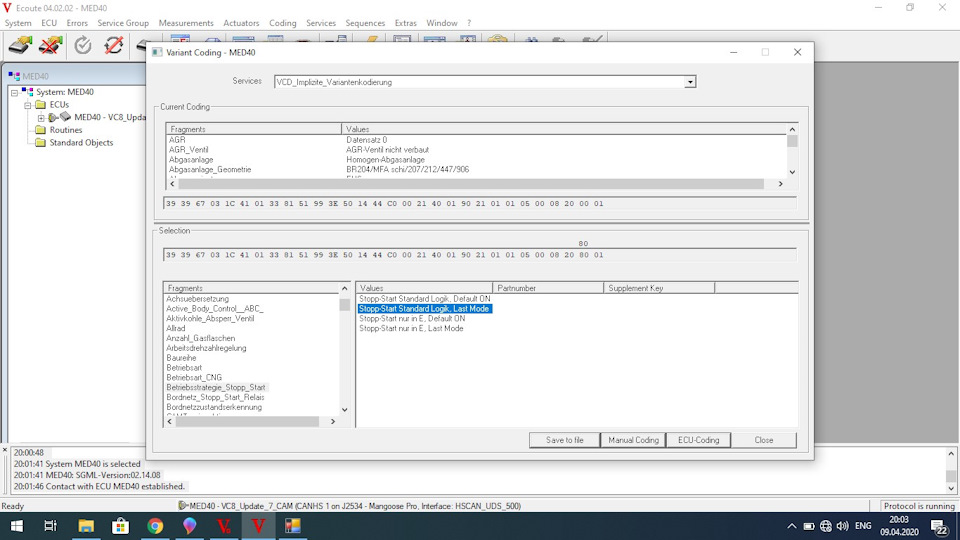
Task: Click the Window menu
Action: tap(441, 23)
